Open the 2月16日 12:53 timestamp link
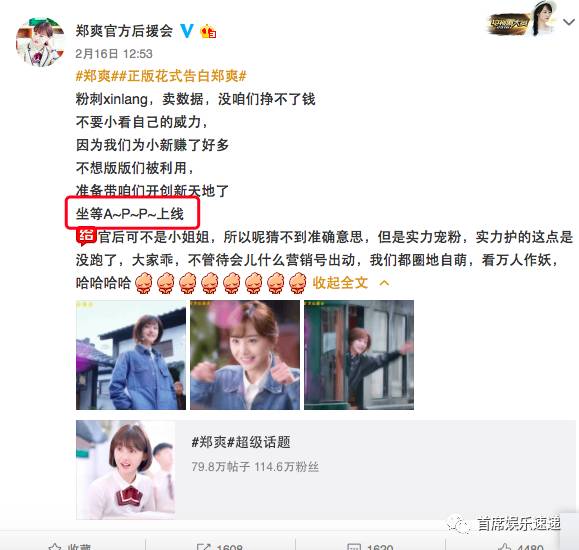579x550 pixels. click(114, 54)
